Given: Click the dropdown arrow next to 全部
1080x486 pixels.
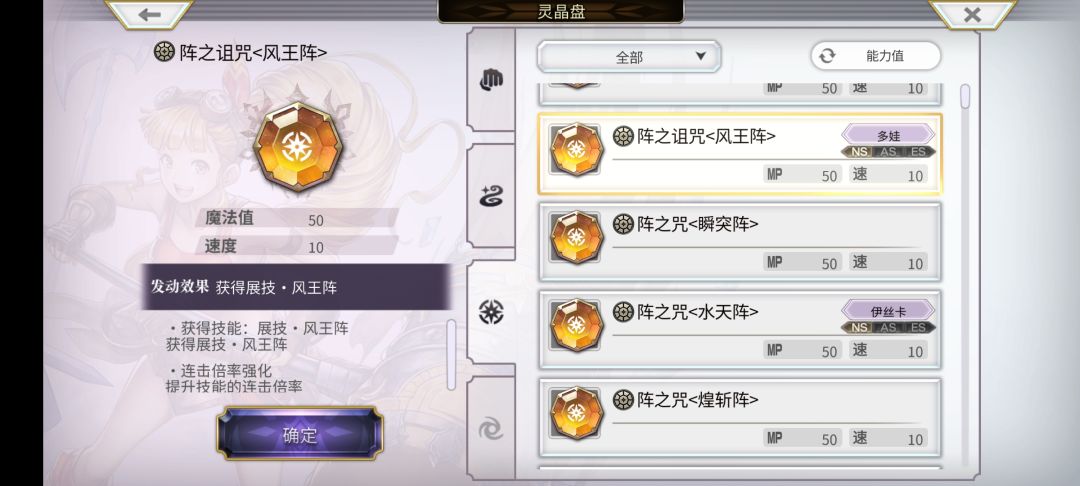Looking at the screenshot, I should coord(700,56).
